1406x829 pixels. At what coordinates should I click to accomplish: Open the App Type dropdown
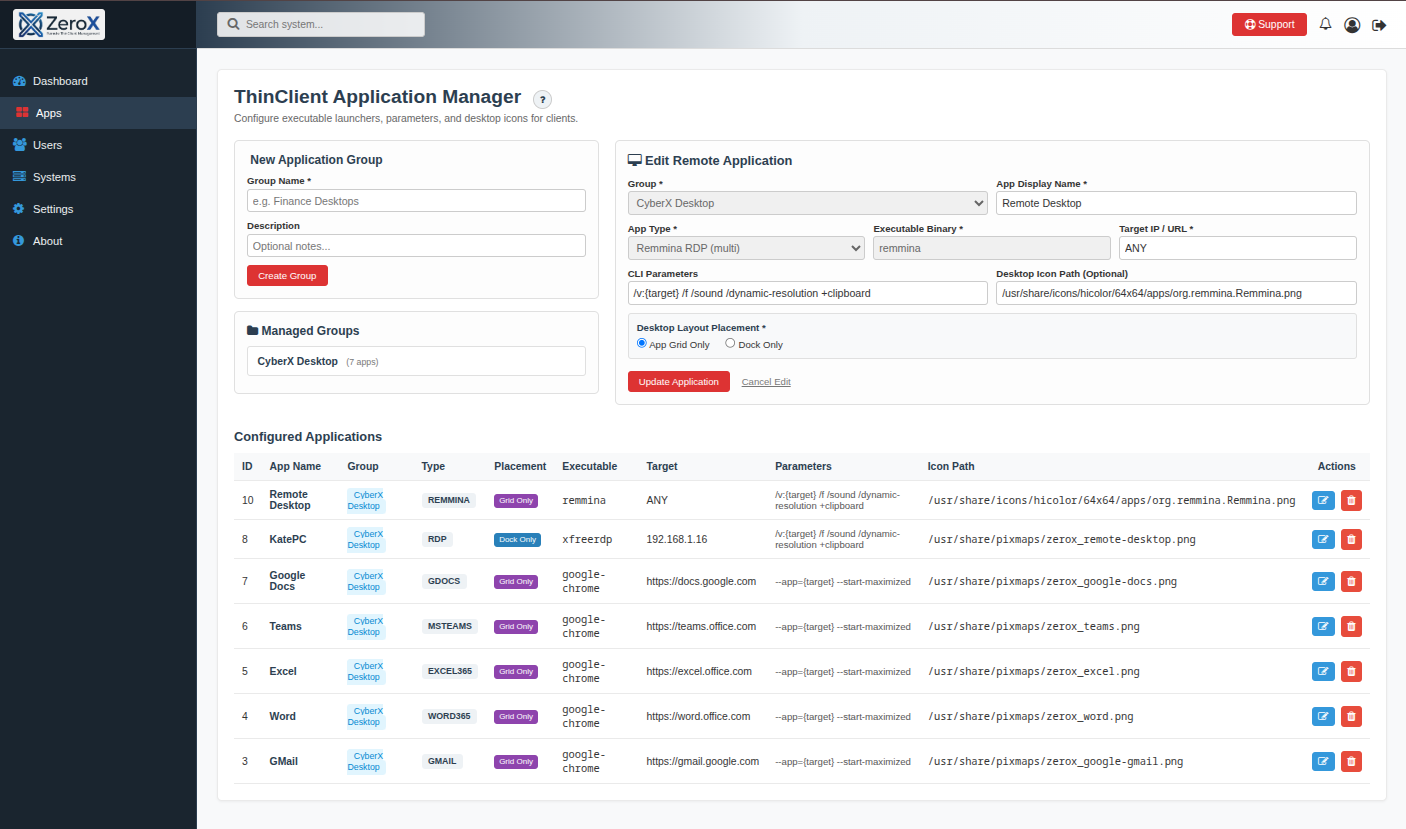[x=746, y=248]
